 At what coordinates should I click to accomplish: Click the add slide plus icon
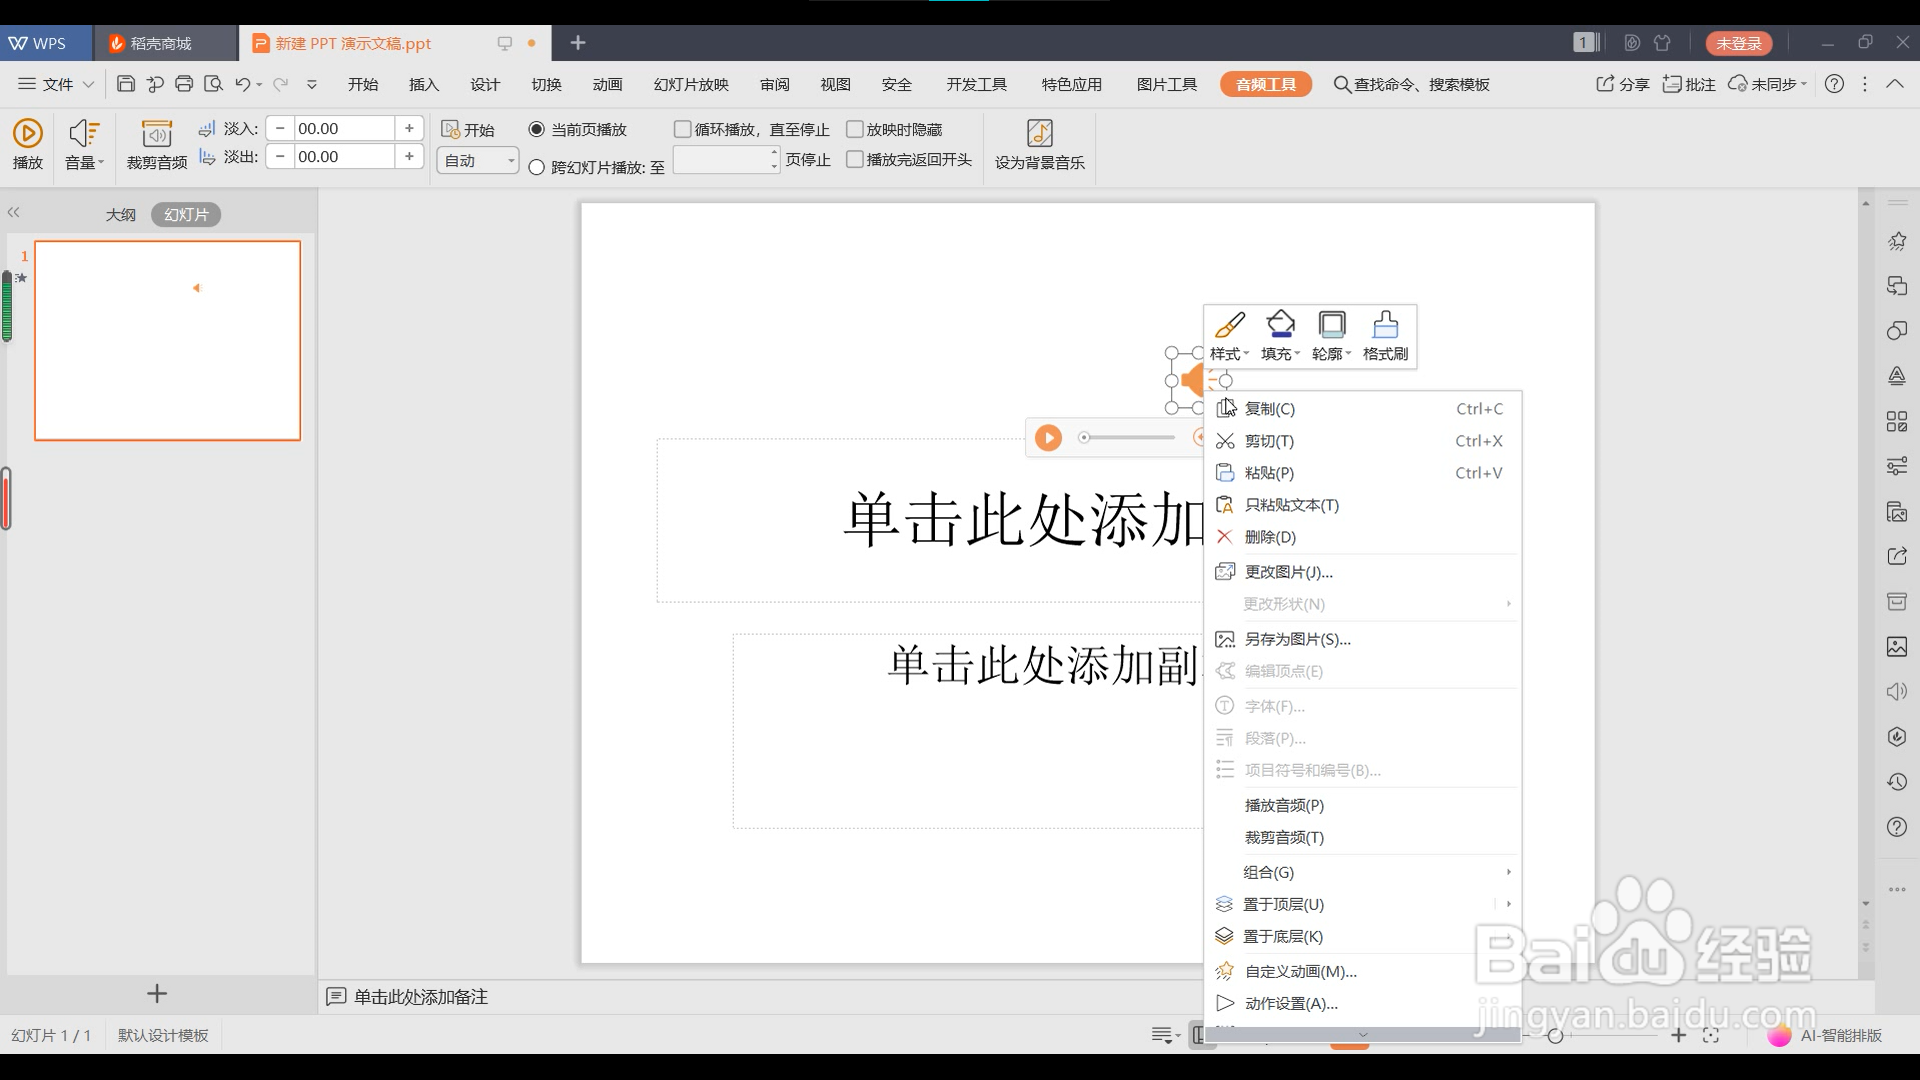point(157,994)
